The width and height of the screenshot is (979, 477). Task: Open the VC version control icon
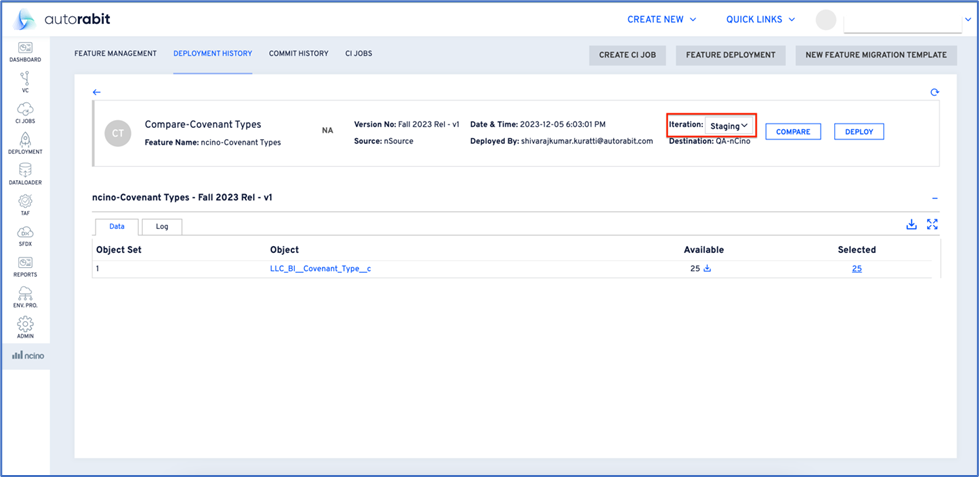25,83
